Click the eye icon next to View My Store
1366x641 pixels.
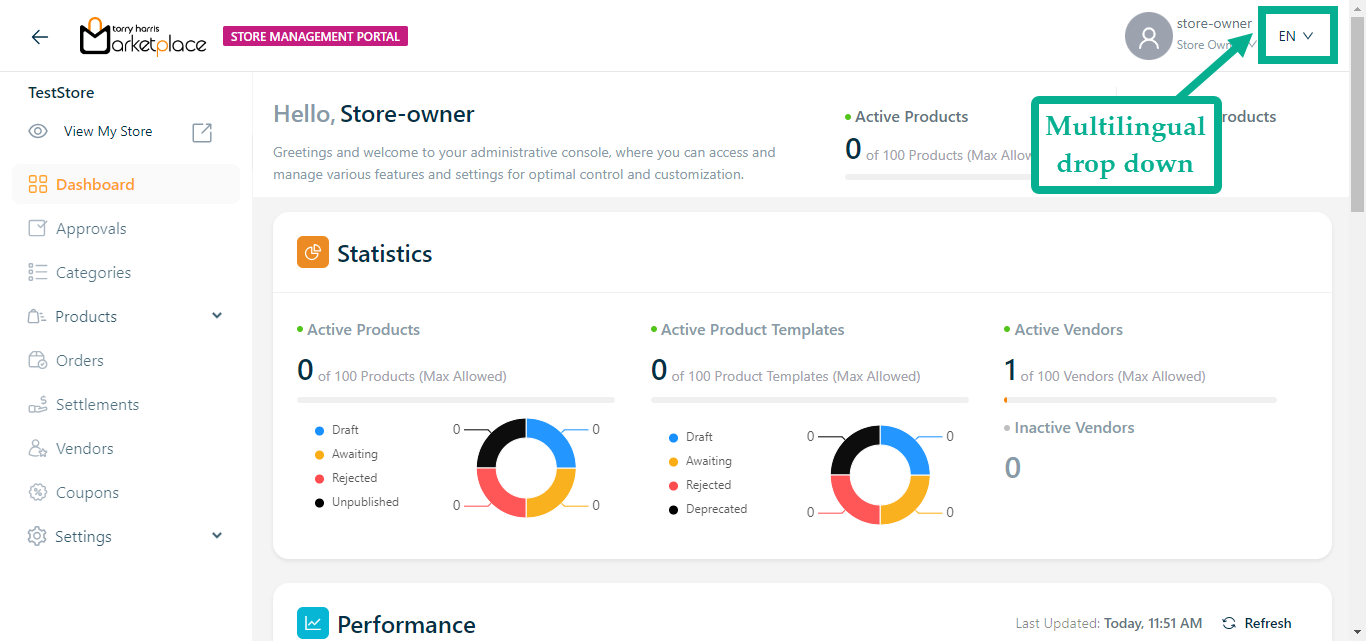[38, 132]
